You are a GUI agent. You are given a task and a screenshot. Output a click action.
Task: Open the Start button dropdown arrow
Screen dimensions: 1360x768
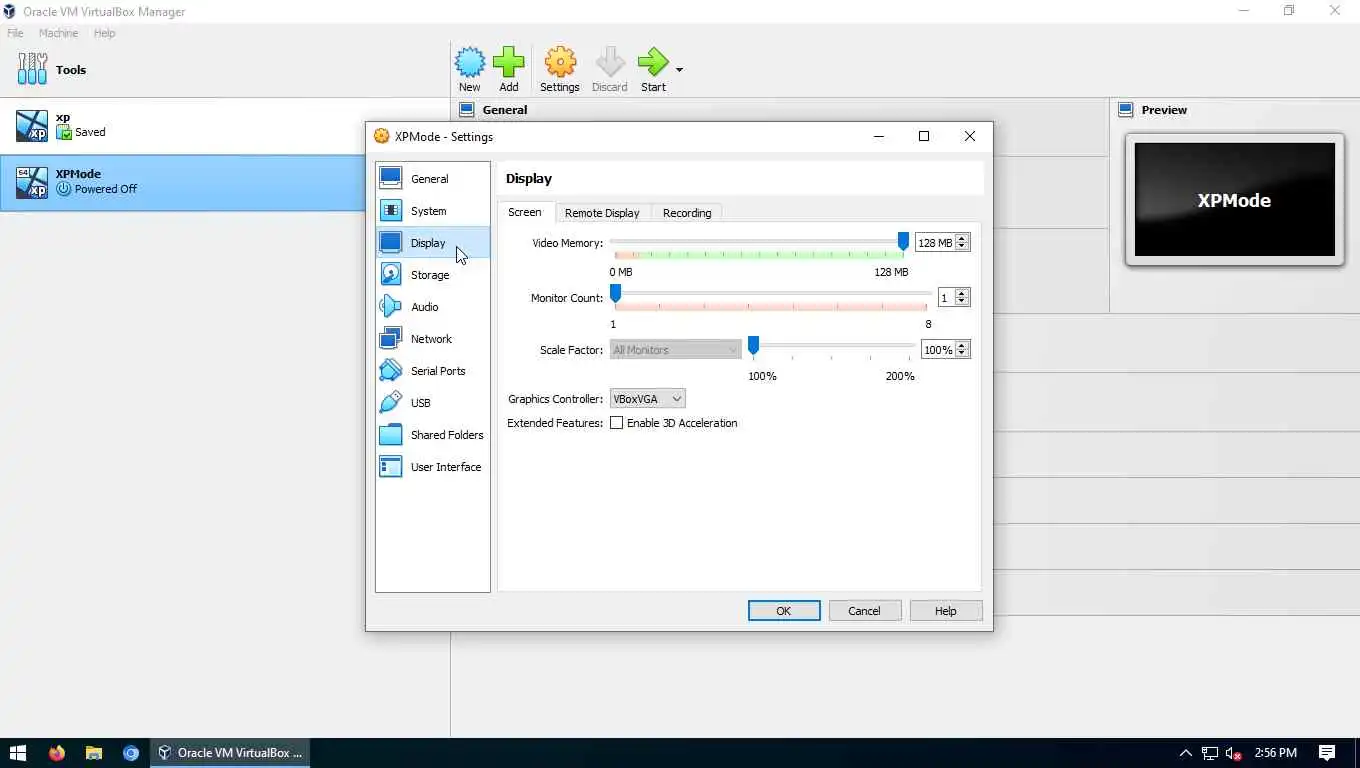pos(680,70)
